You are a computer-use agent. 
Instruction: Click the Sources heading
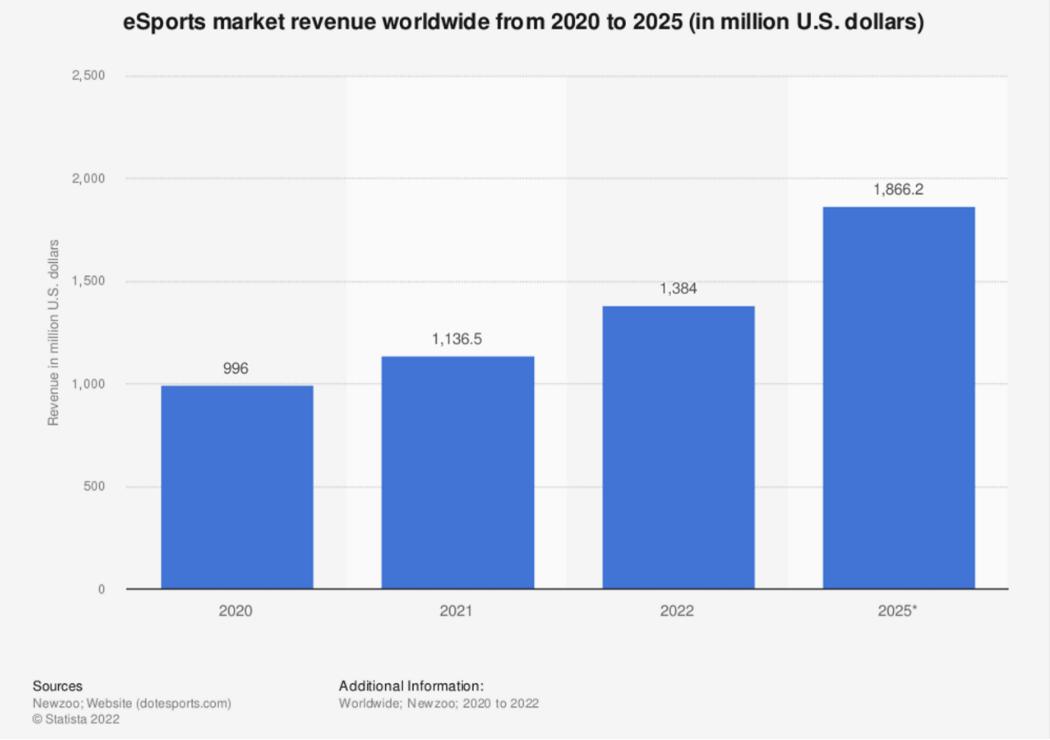pyautogui.click(x=57, y=686)
